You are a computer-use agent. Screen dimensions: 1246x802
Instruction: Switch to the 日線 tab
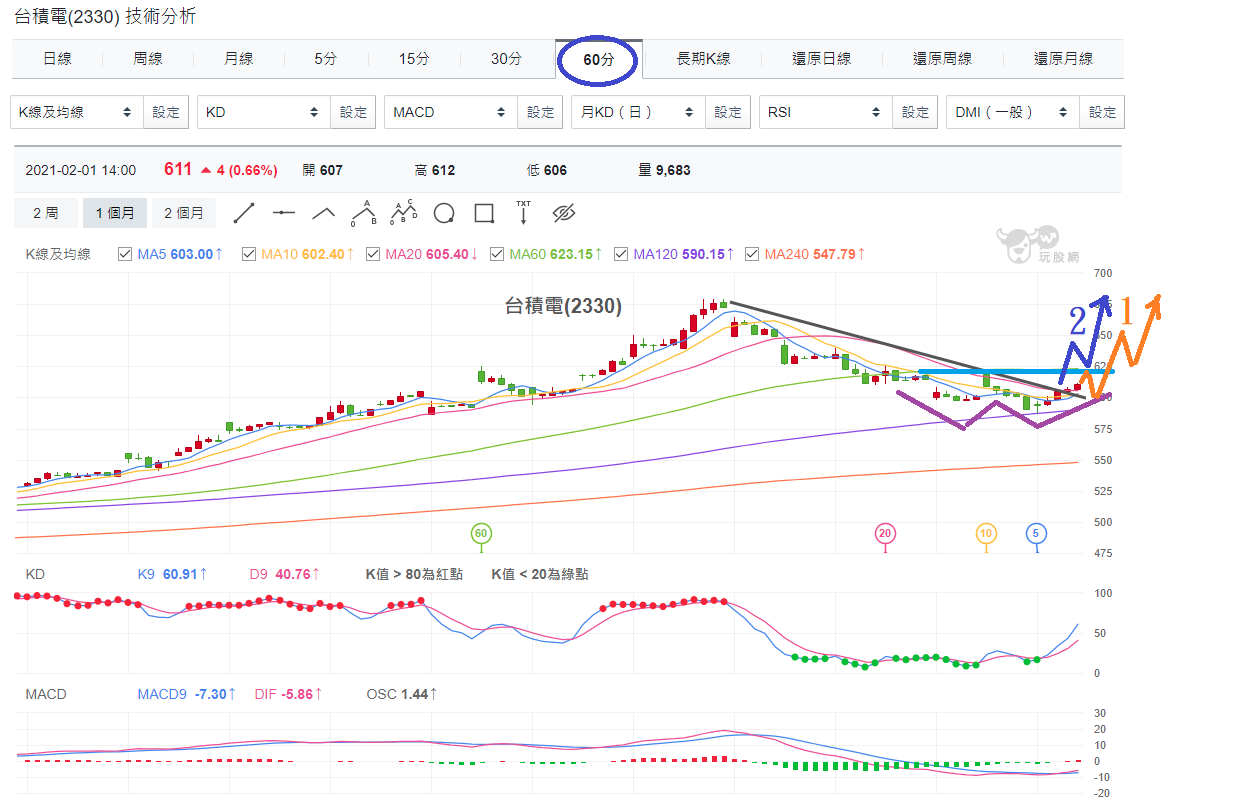[57, 59]
